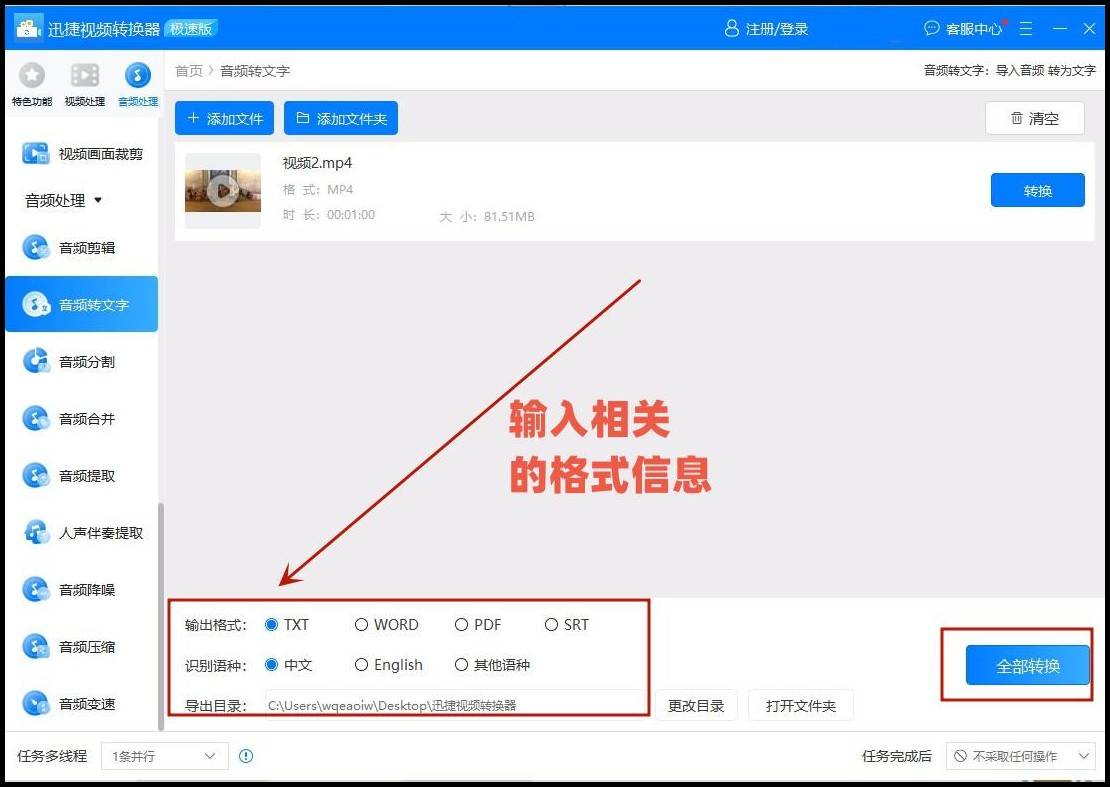1110x787 pixels.
Task: Open 客服中心 chat icon
Action: point(932,28)
